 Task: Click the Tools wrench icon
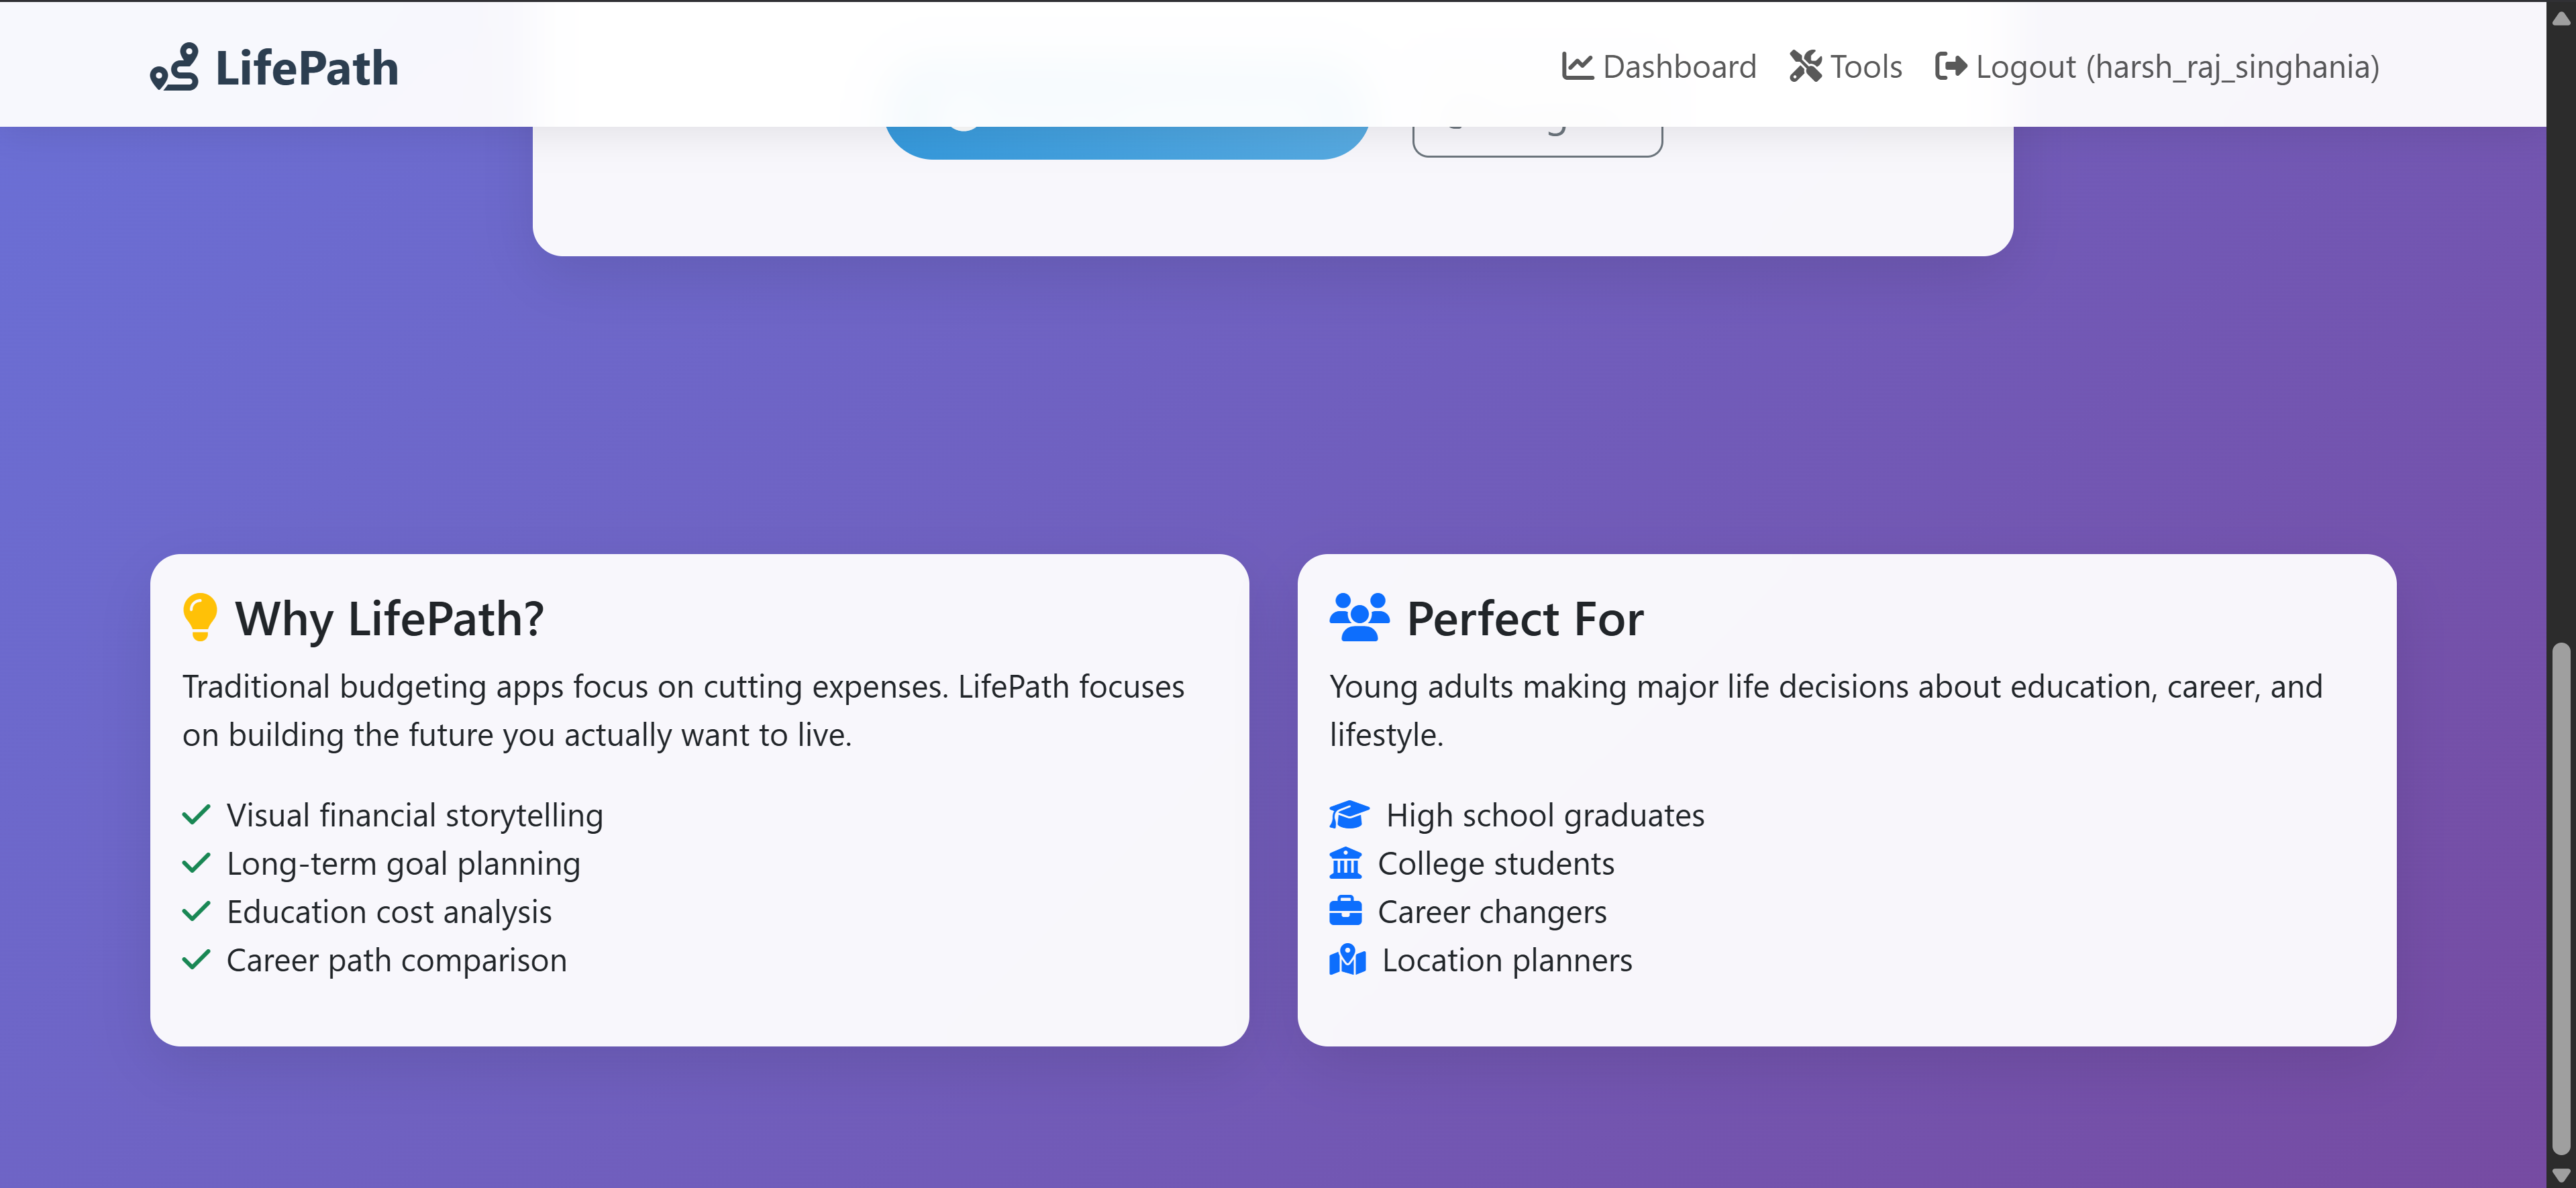(1805, 66)
